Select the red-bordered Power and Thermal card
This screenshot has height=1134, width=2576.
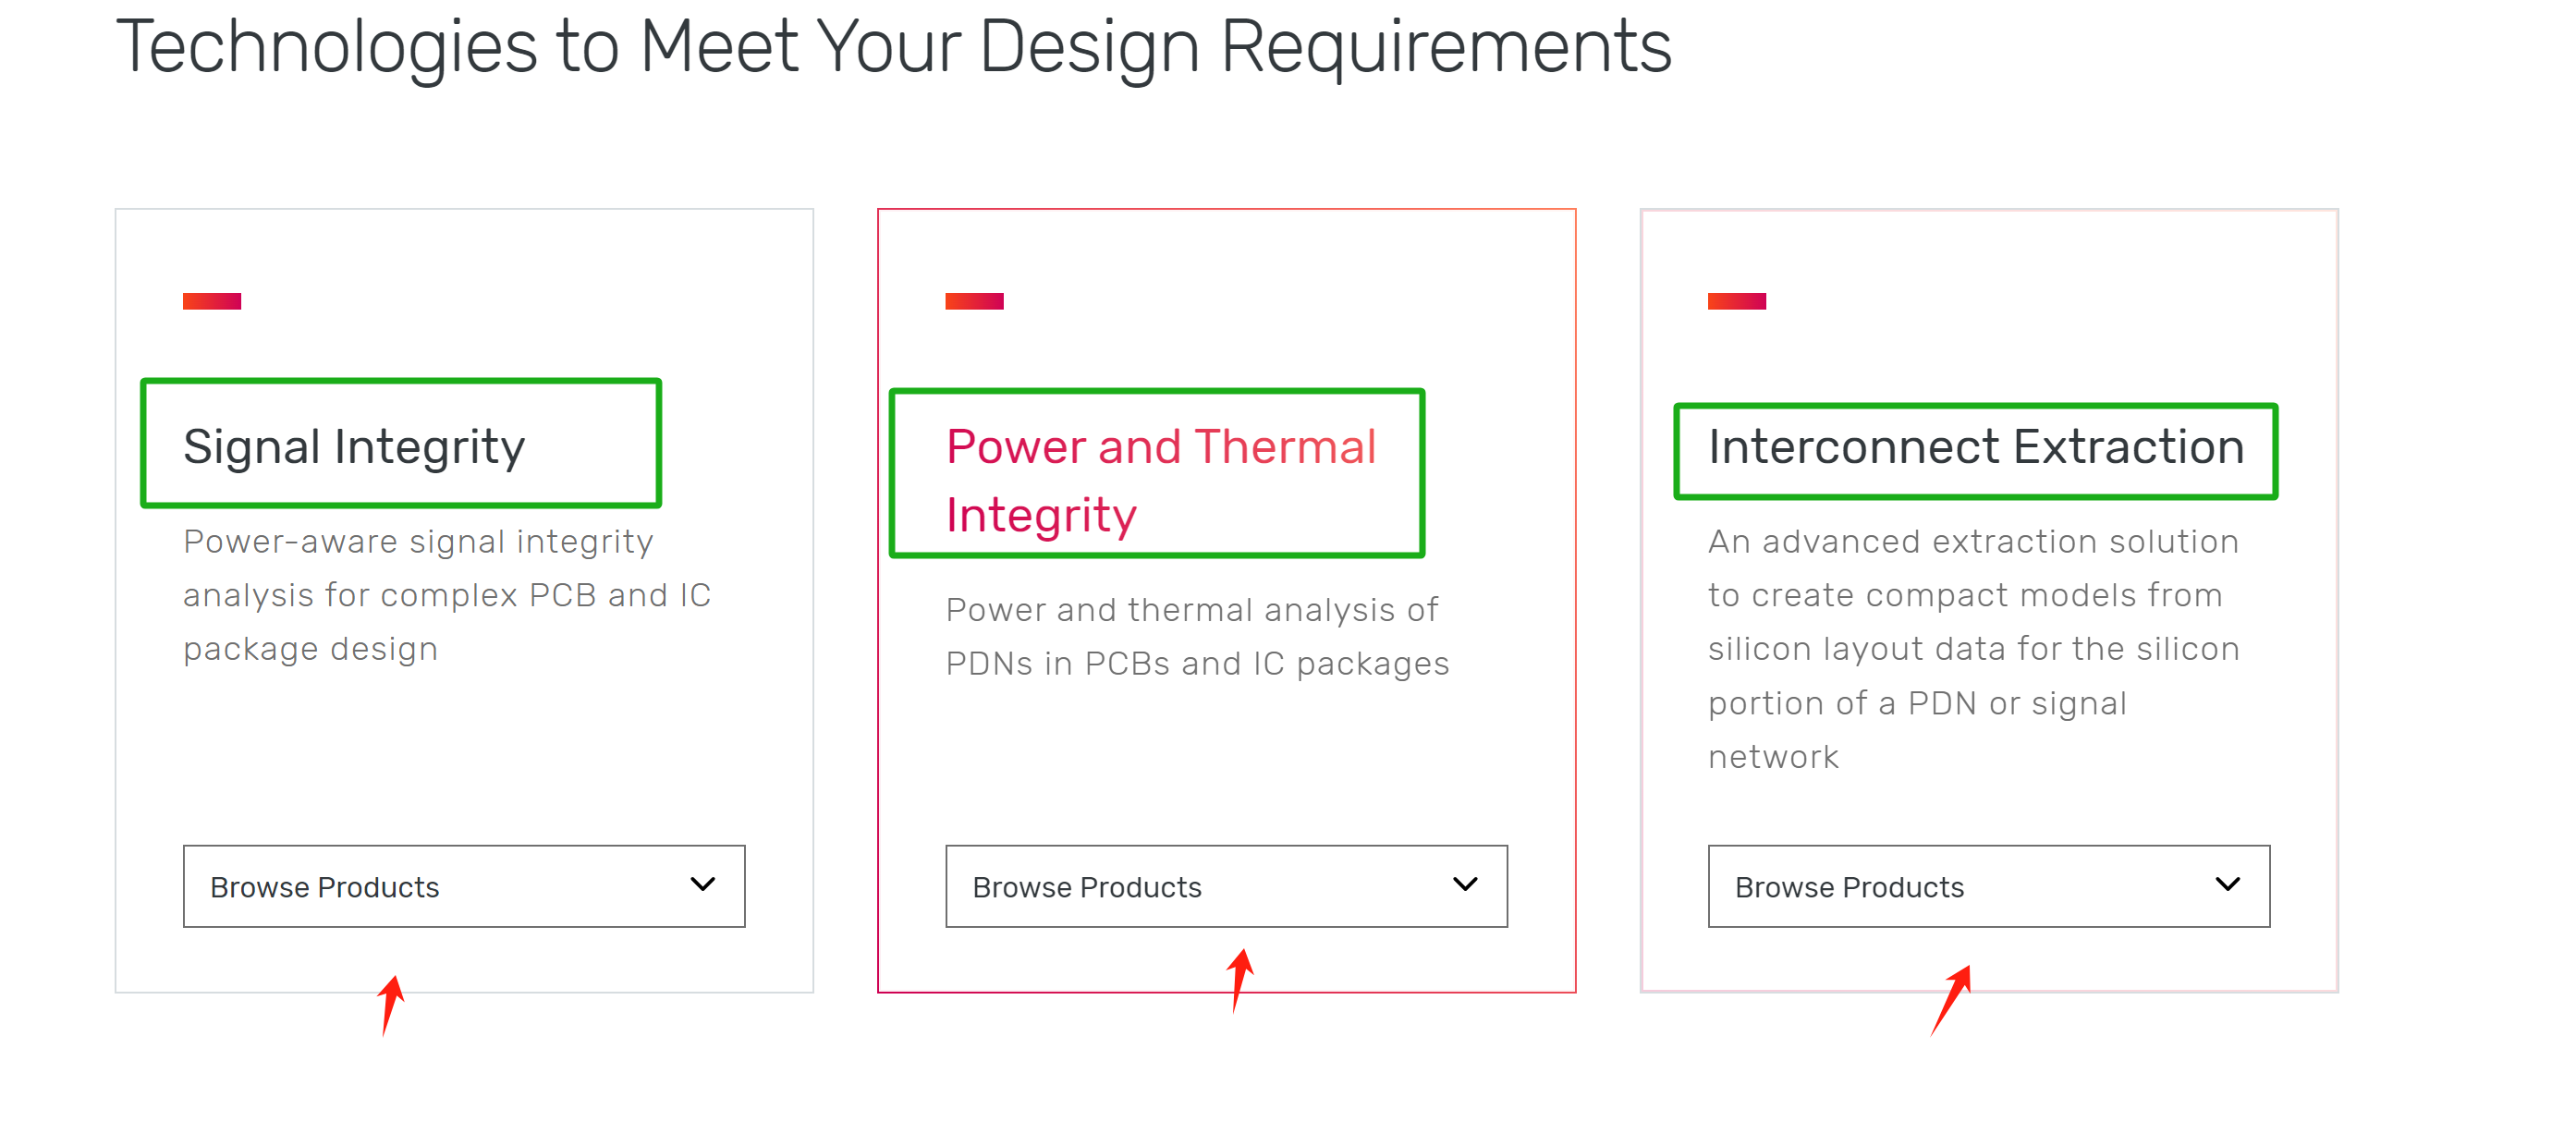pos(1226,760)
